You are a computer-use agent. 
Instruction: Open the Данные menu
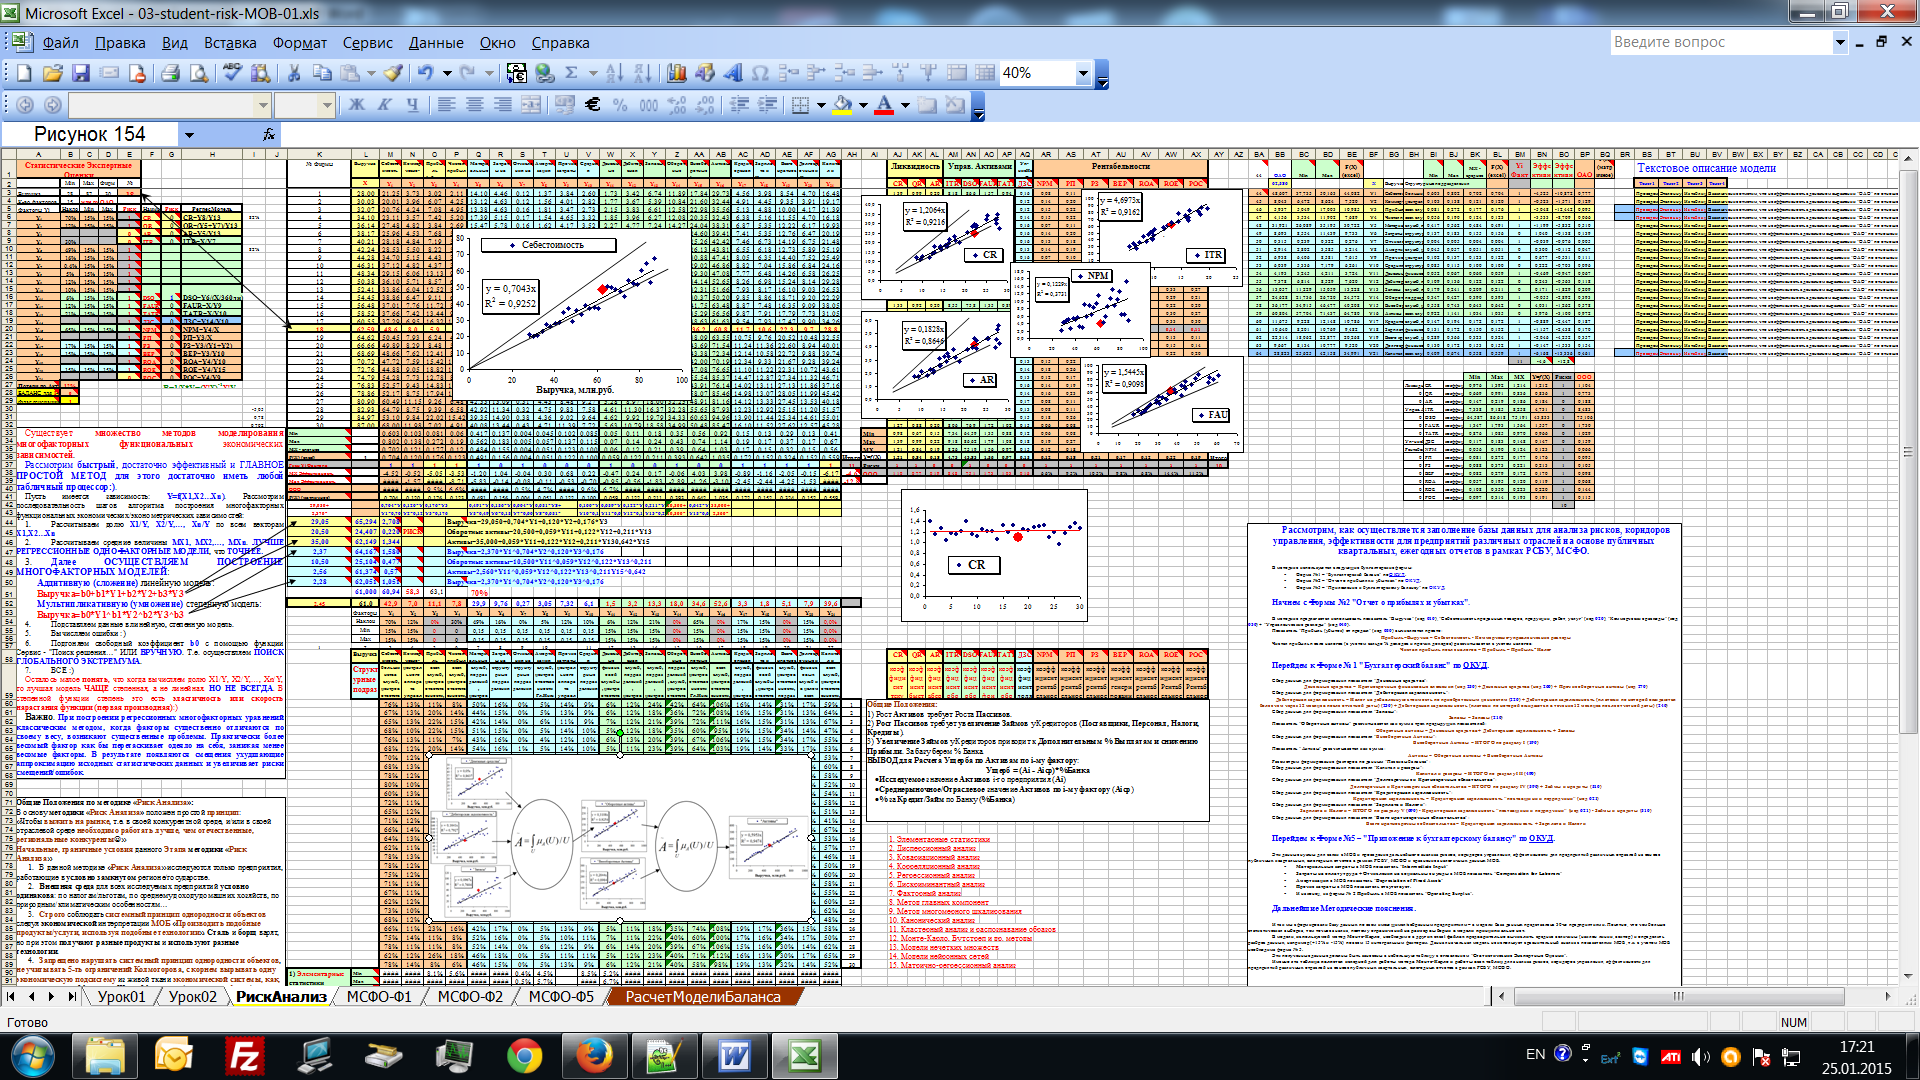click(x=435, y=42)
